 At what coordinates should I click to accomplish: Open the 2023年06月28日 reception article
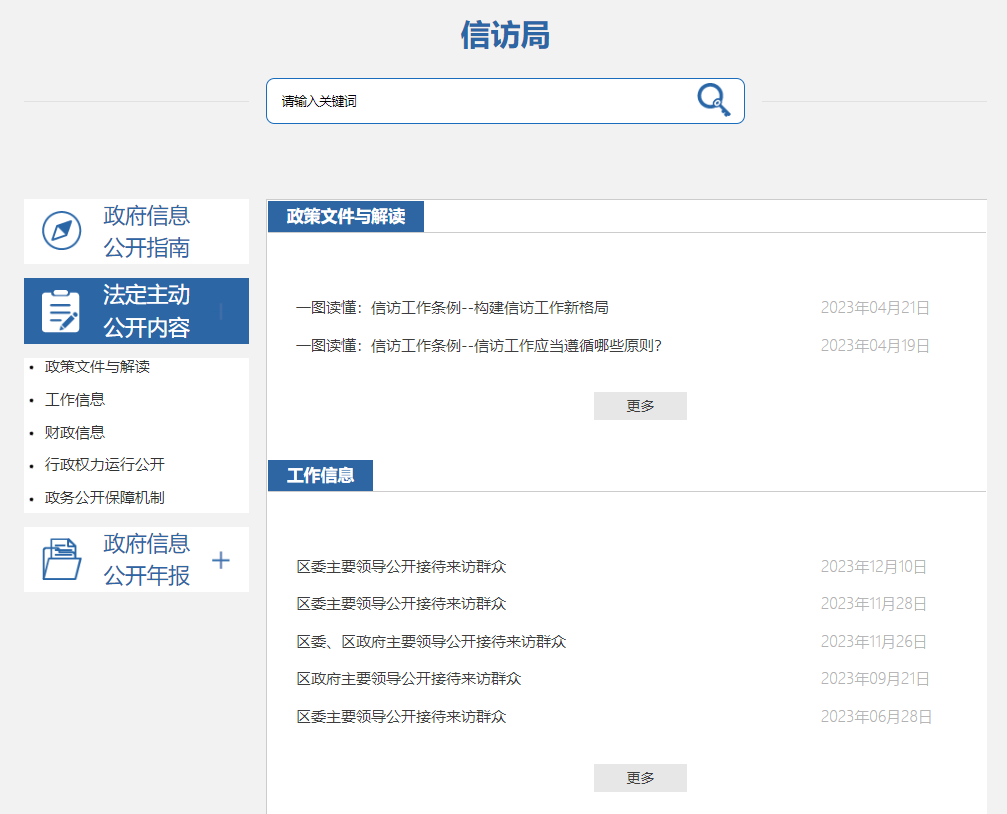point(401,716)
